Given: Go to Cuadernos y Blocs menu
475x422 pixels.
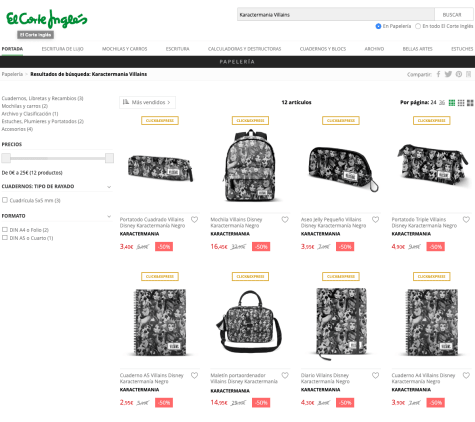Looking at the screenshot, I should coord(323,49).
